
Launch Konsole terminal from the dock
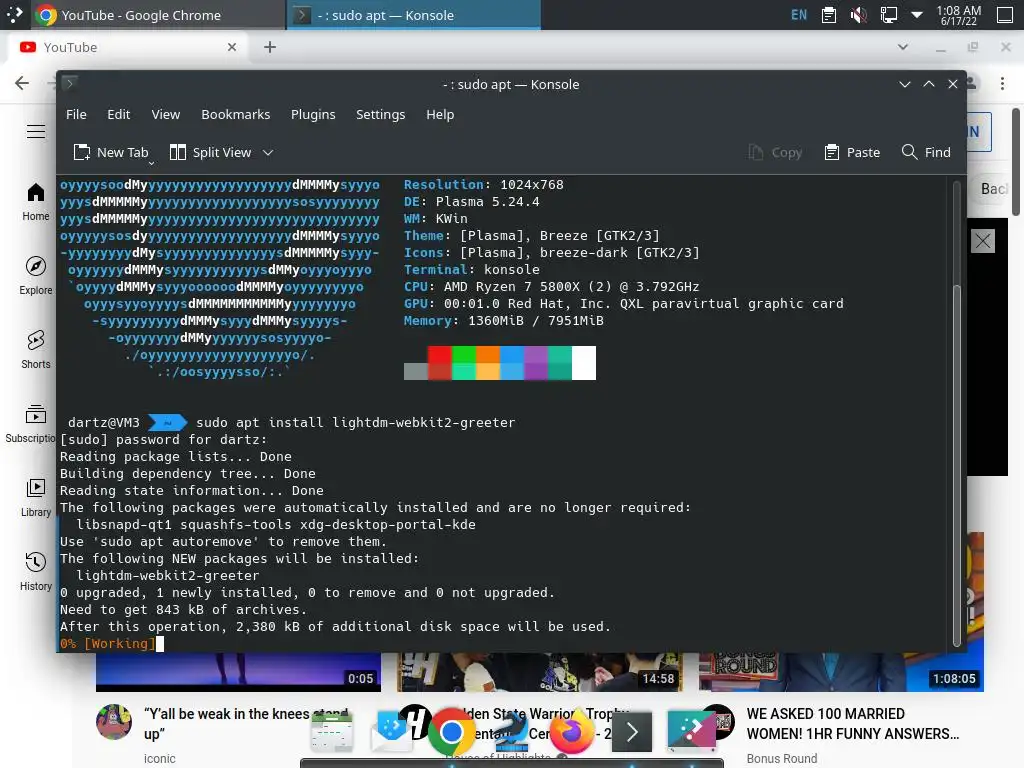pyautogui.click(x=632, y=731)
